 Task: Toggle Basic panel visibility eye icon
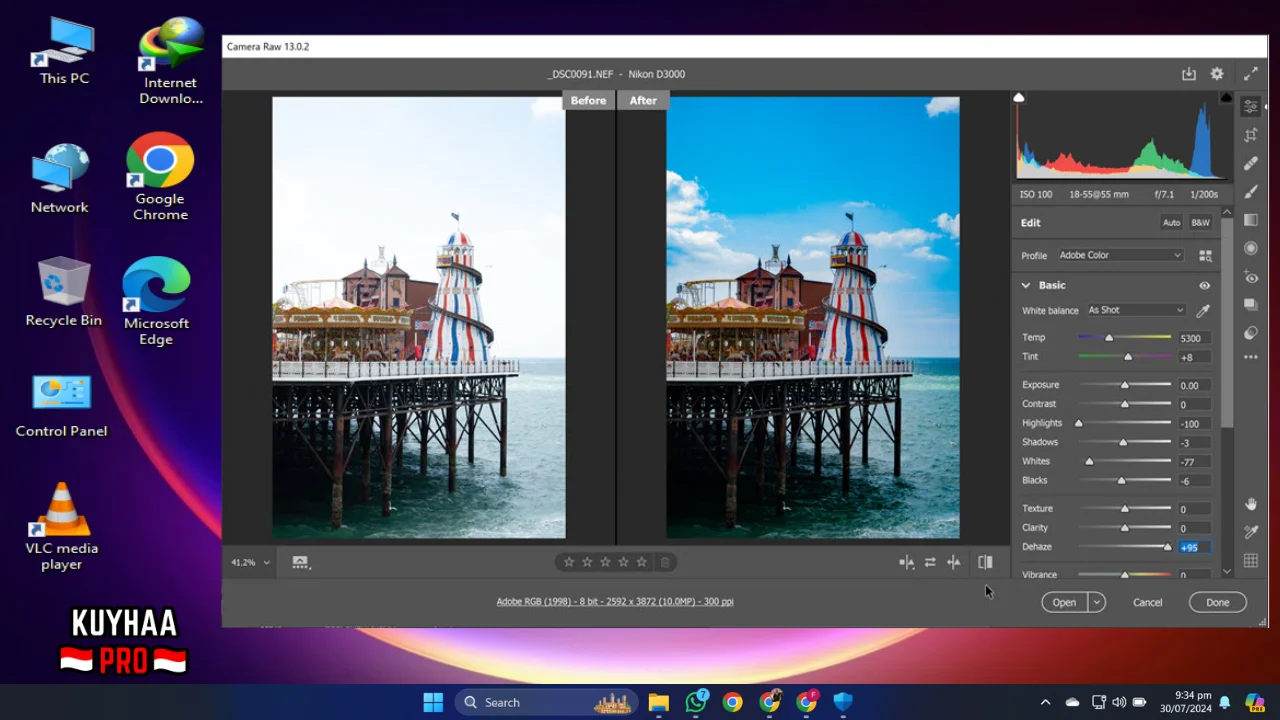(1204, 286)
